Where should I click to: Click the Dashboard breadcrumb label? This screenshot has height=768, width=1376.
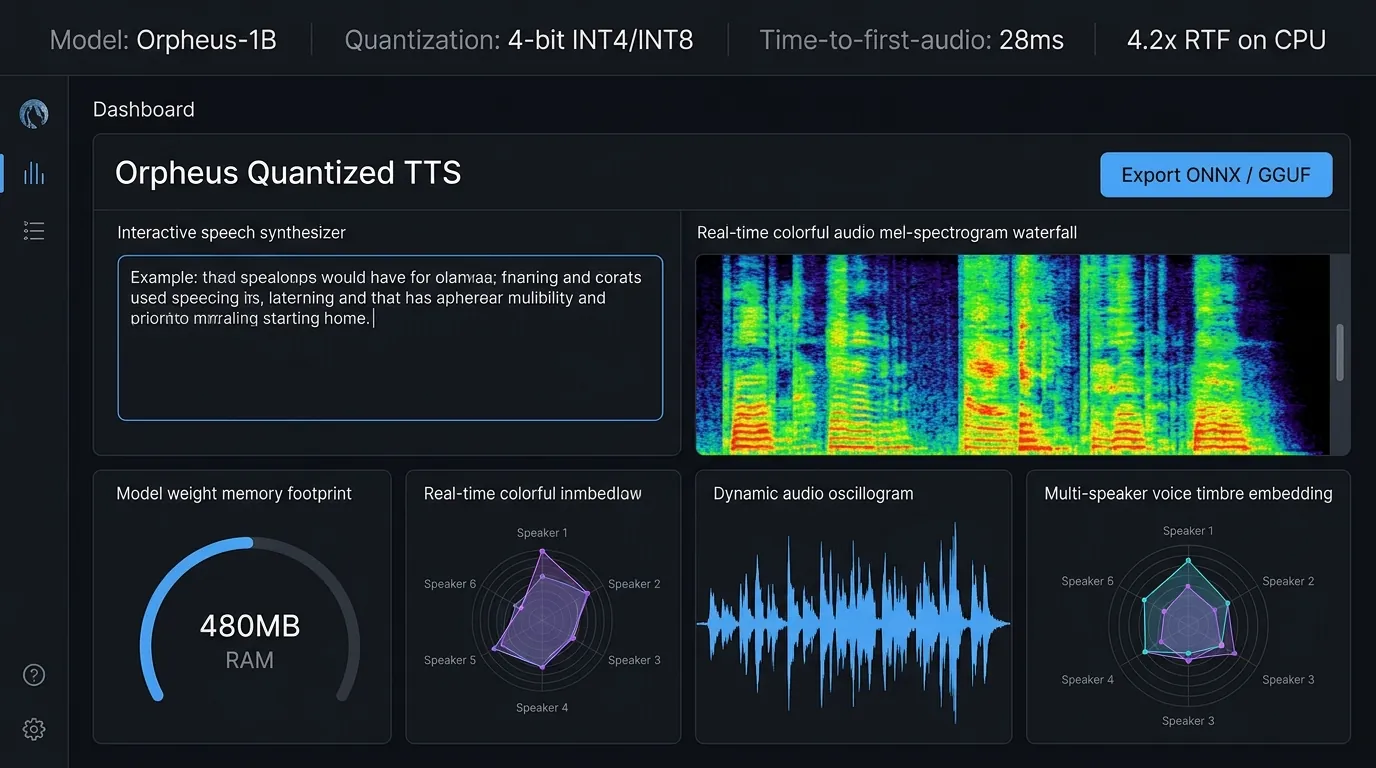(144, 110)
